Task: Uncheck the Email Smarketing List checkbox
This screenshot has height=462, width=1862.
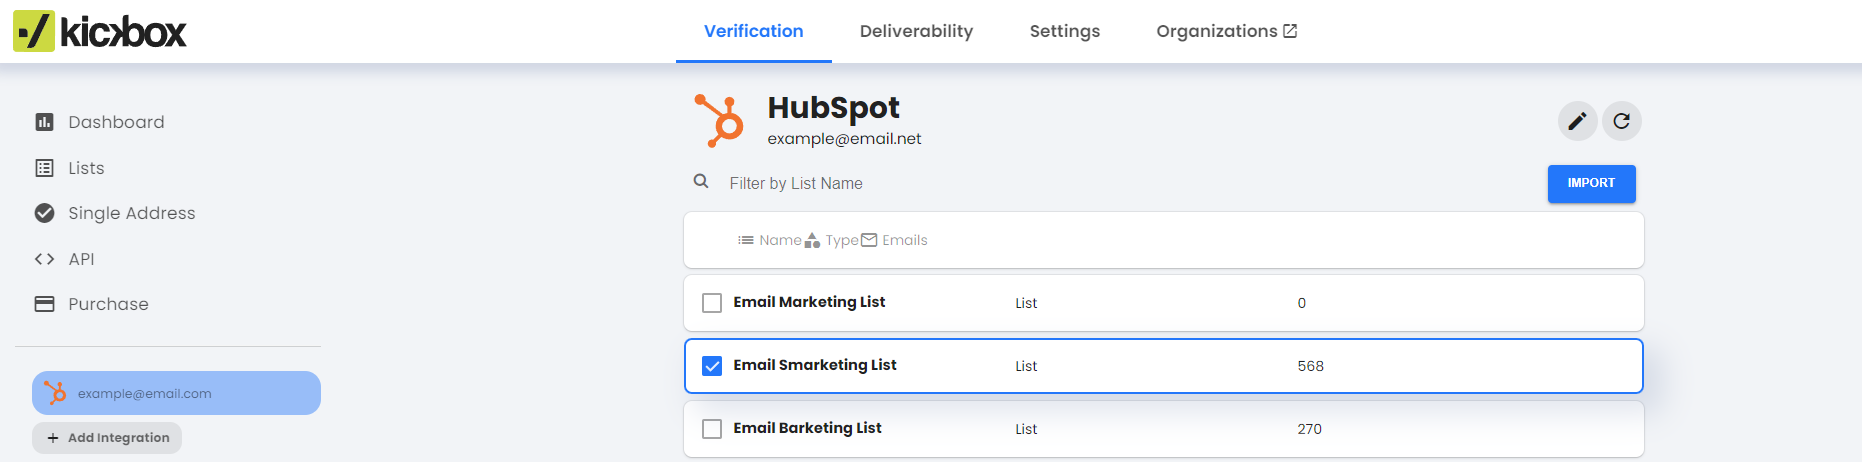Action: click(712, 366)
